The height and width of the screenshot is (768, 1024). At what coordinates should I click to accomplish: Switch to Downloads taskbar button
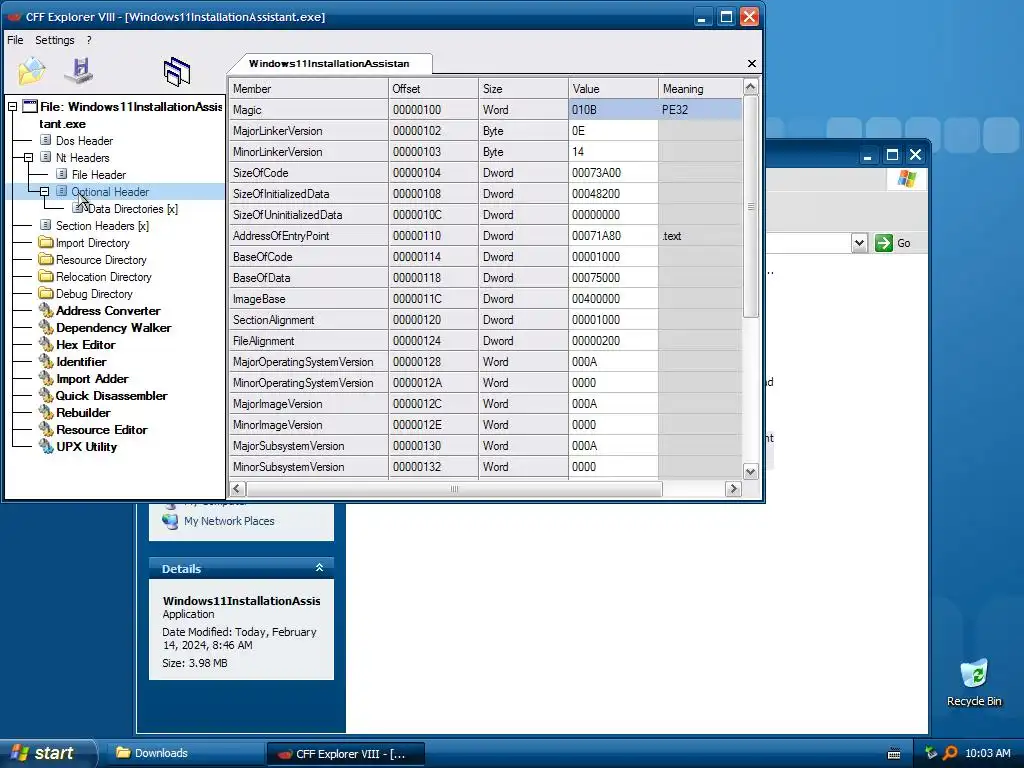point(185,753)
